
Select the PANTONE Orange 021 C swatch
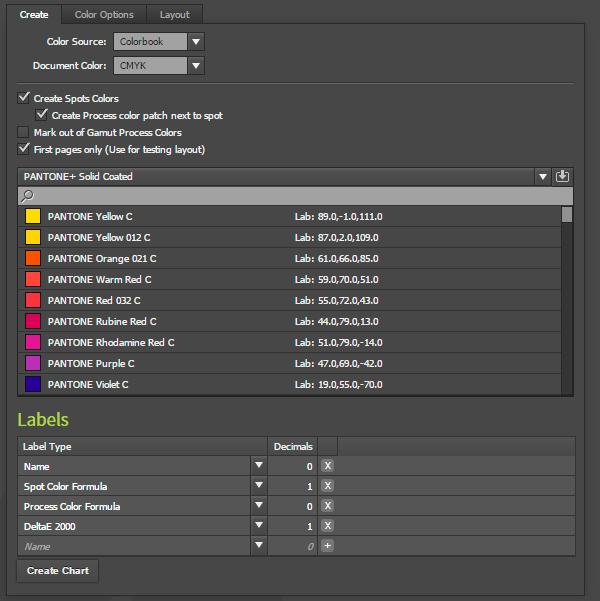33,258
